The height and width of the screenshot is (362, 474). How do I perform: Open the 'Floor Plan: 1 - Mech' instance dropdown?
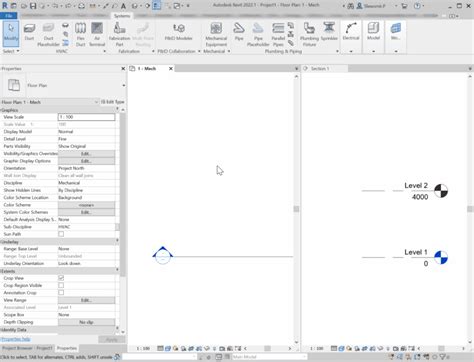point(96,102)
